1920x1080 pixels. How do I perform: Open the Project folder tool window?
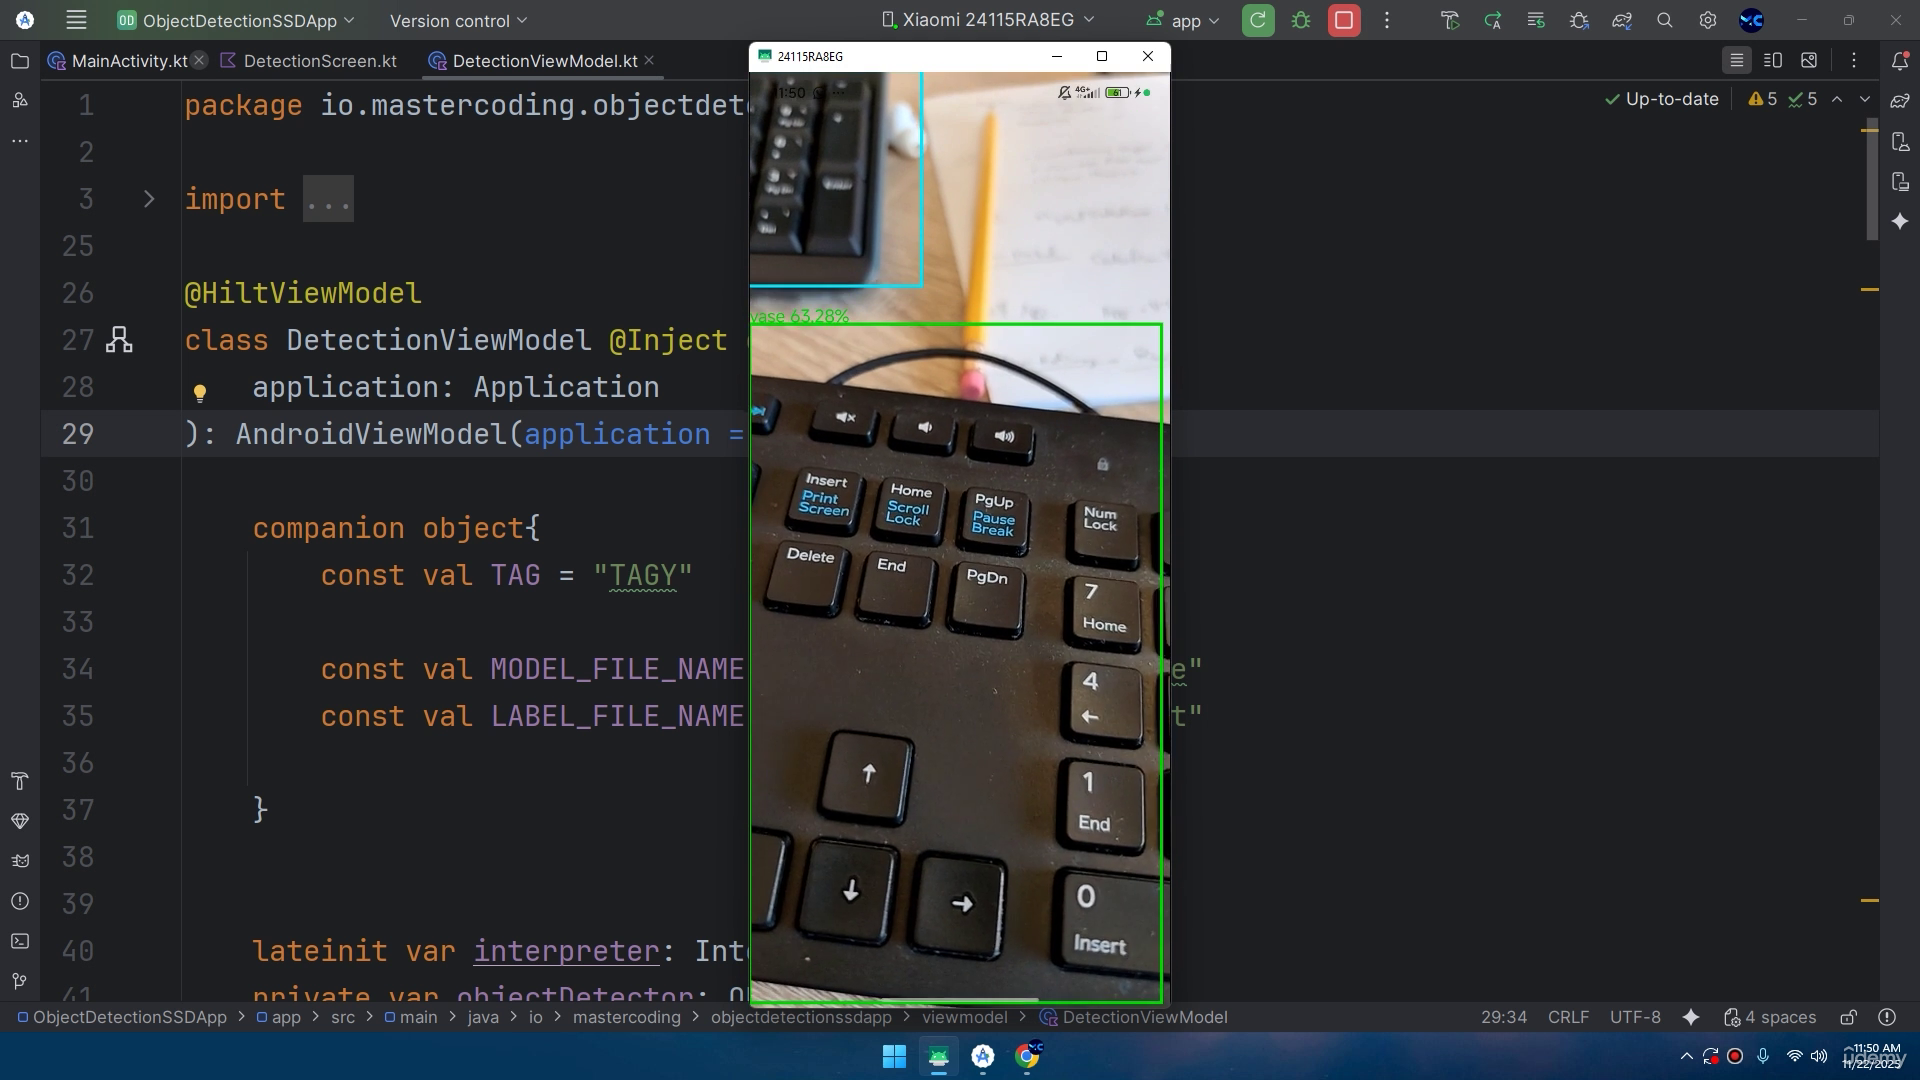click(x=19, y=61)
